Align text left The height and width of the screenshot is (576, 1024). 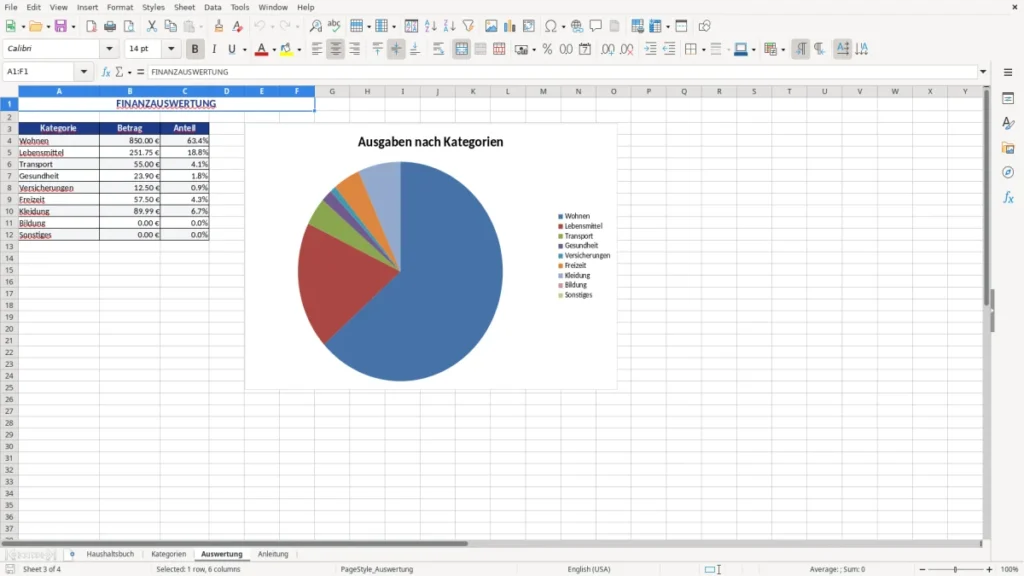317,49
